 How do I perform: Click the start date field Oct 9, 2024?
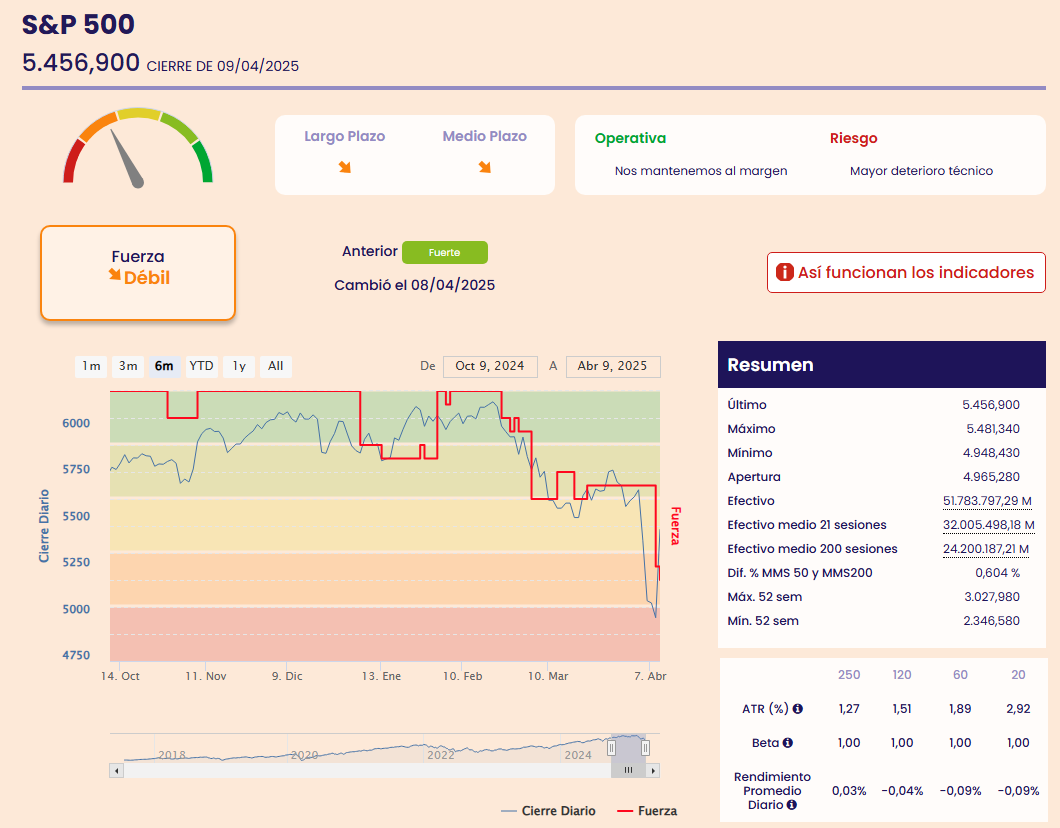pos(490,366)
